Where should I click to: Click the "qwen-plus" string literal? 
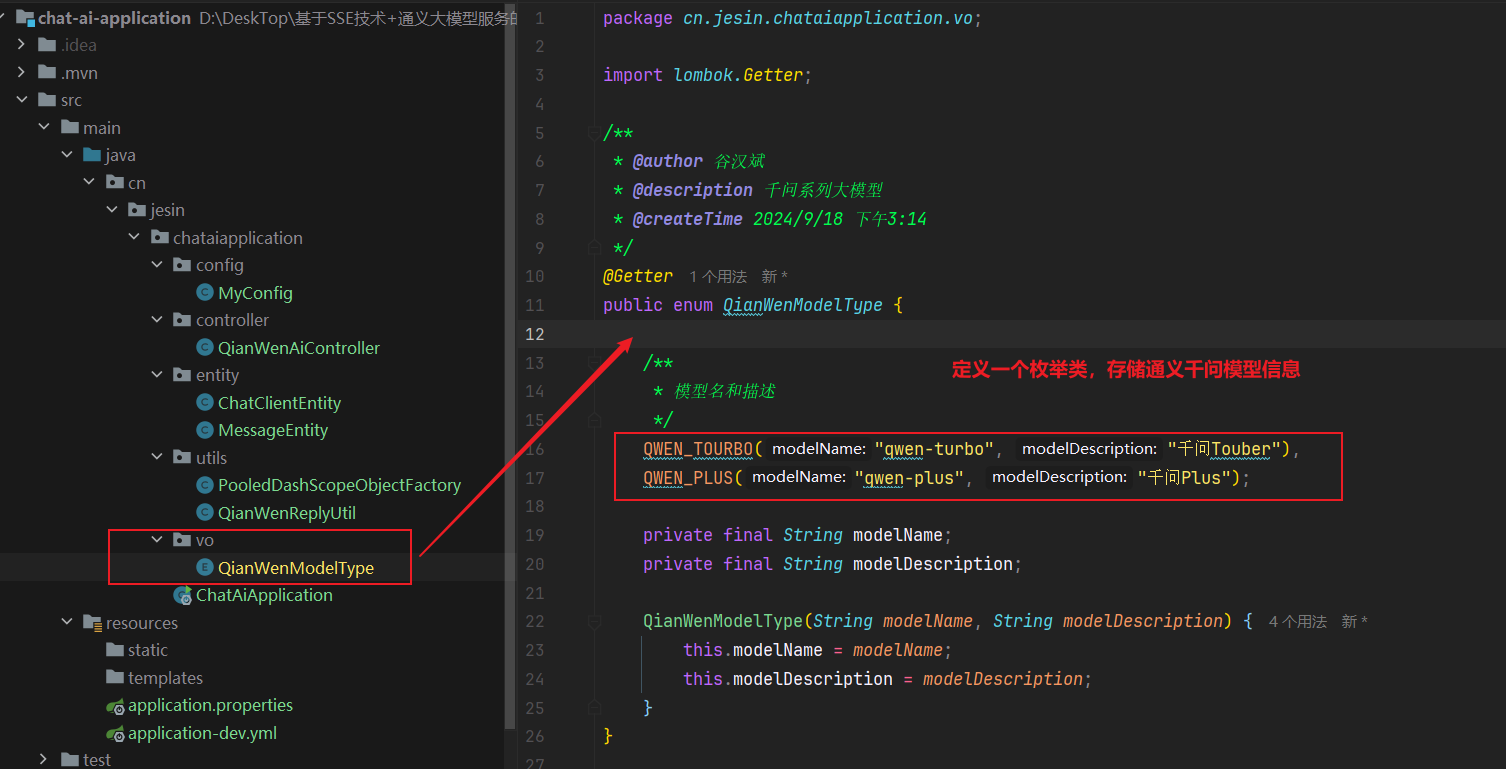(909, 478)
